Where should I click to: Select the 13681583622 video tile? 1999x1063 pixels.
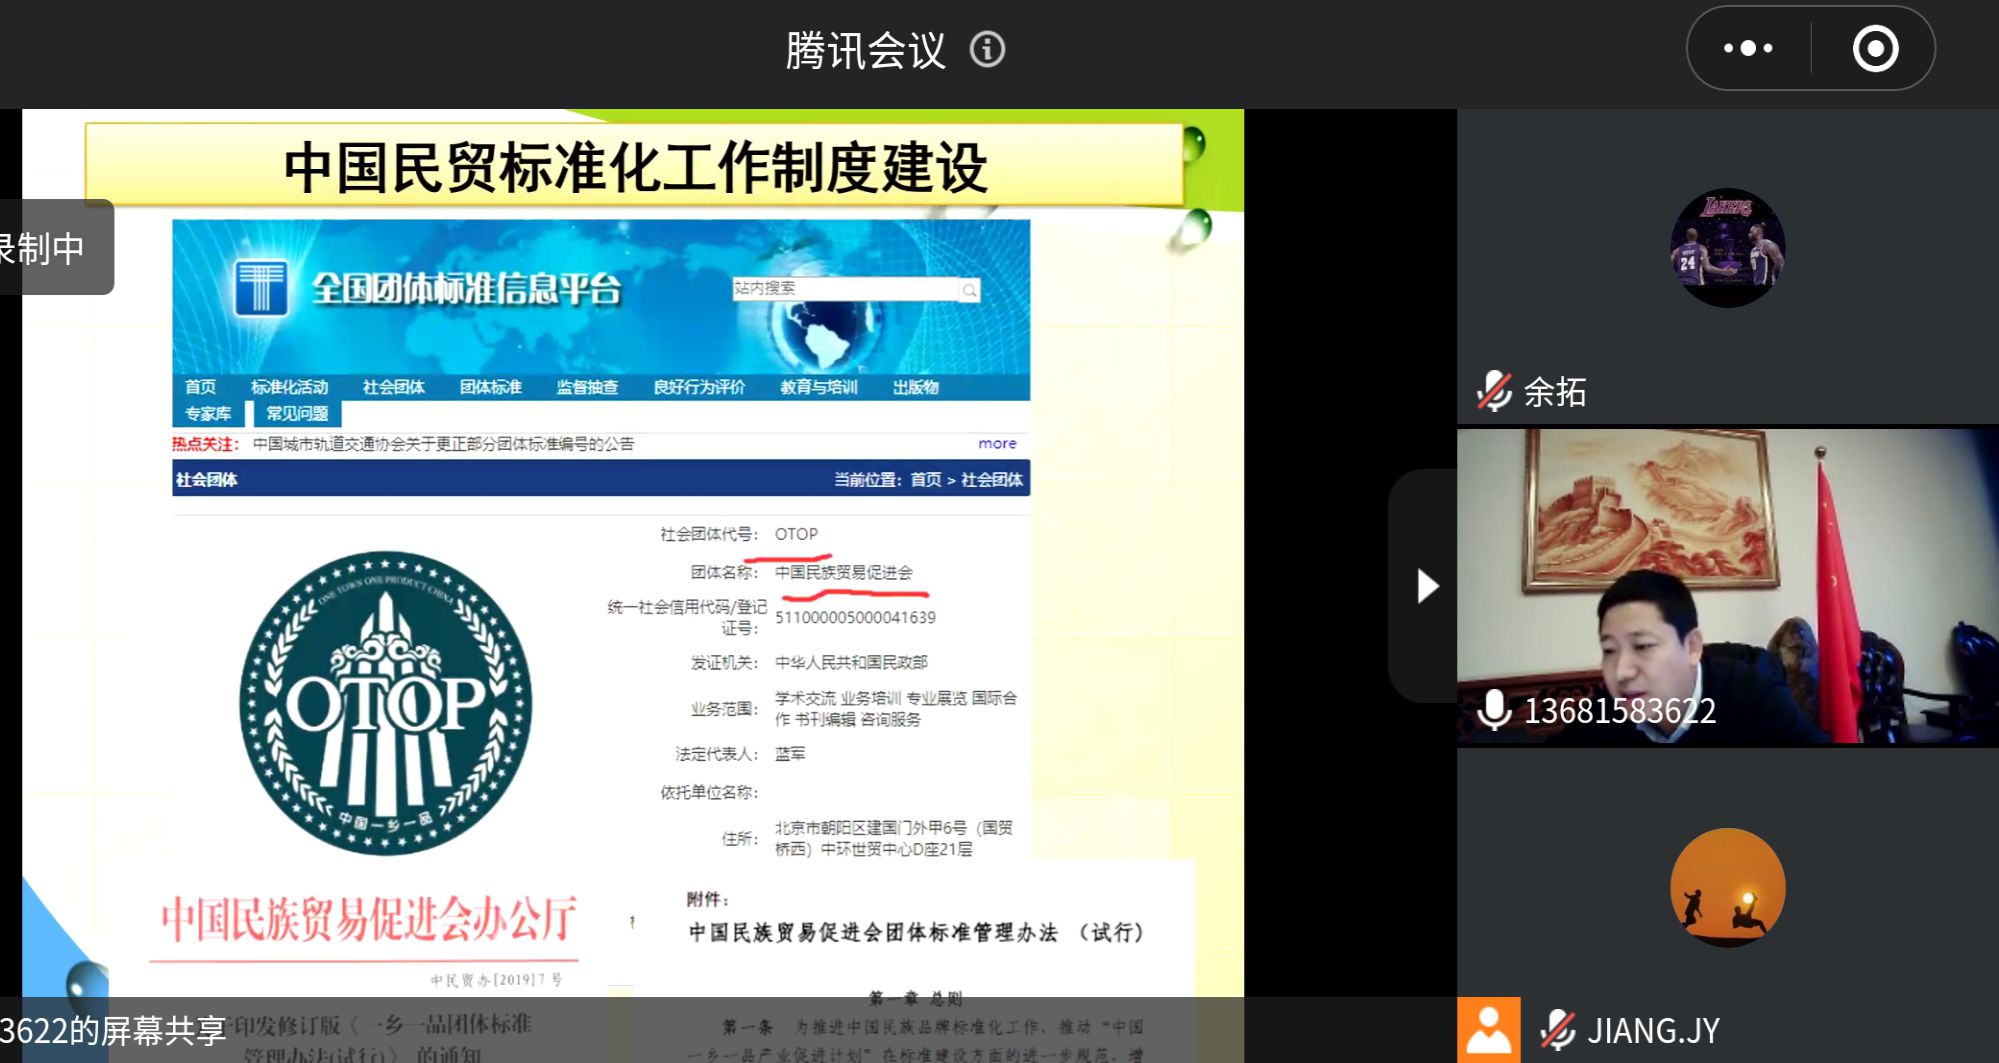(1727, 586)
